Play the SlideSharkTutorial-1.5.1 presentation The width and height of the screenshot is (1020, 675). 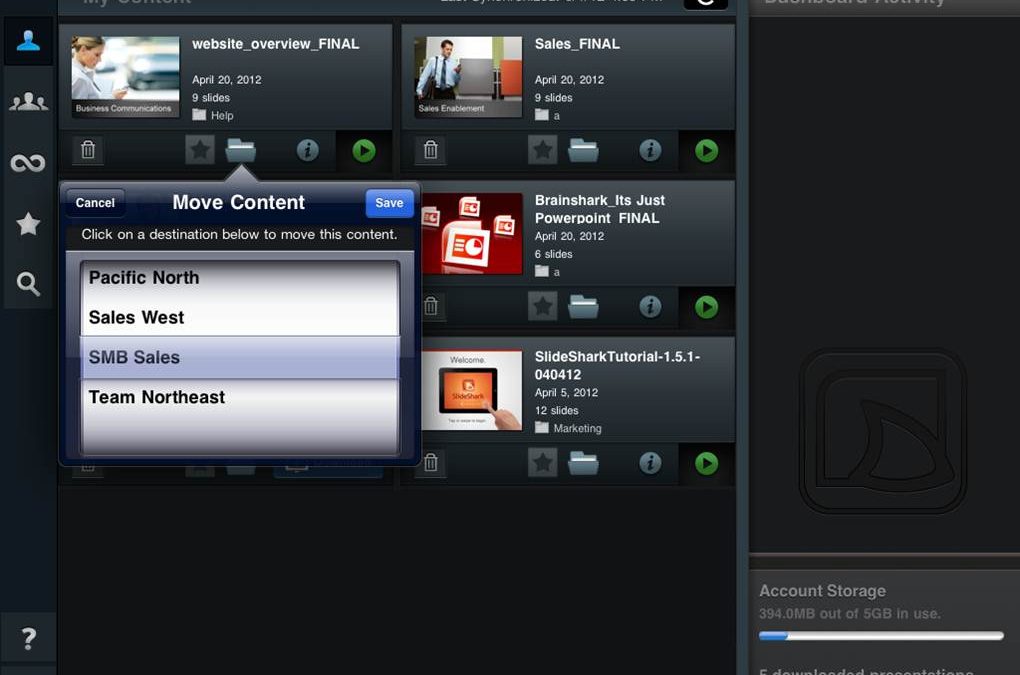tap(706, 464)
